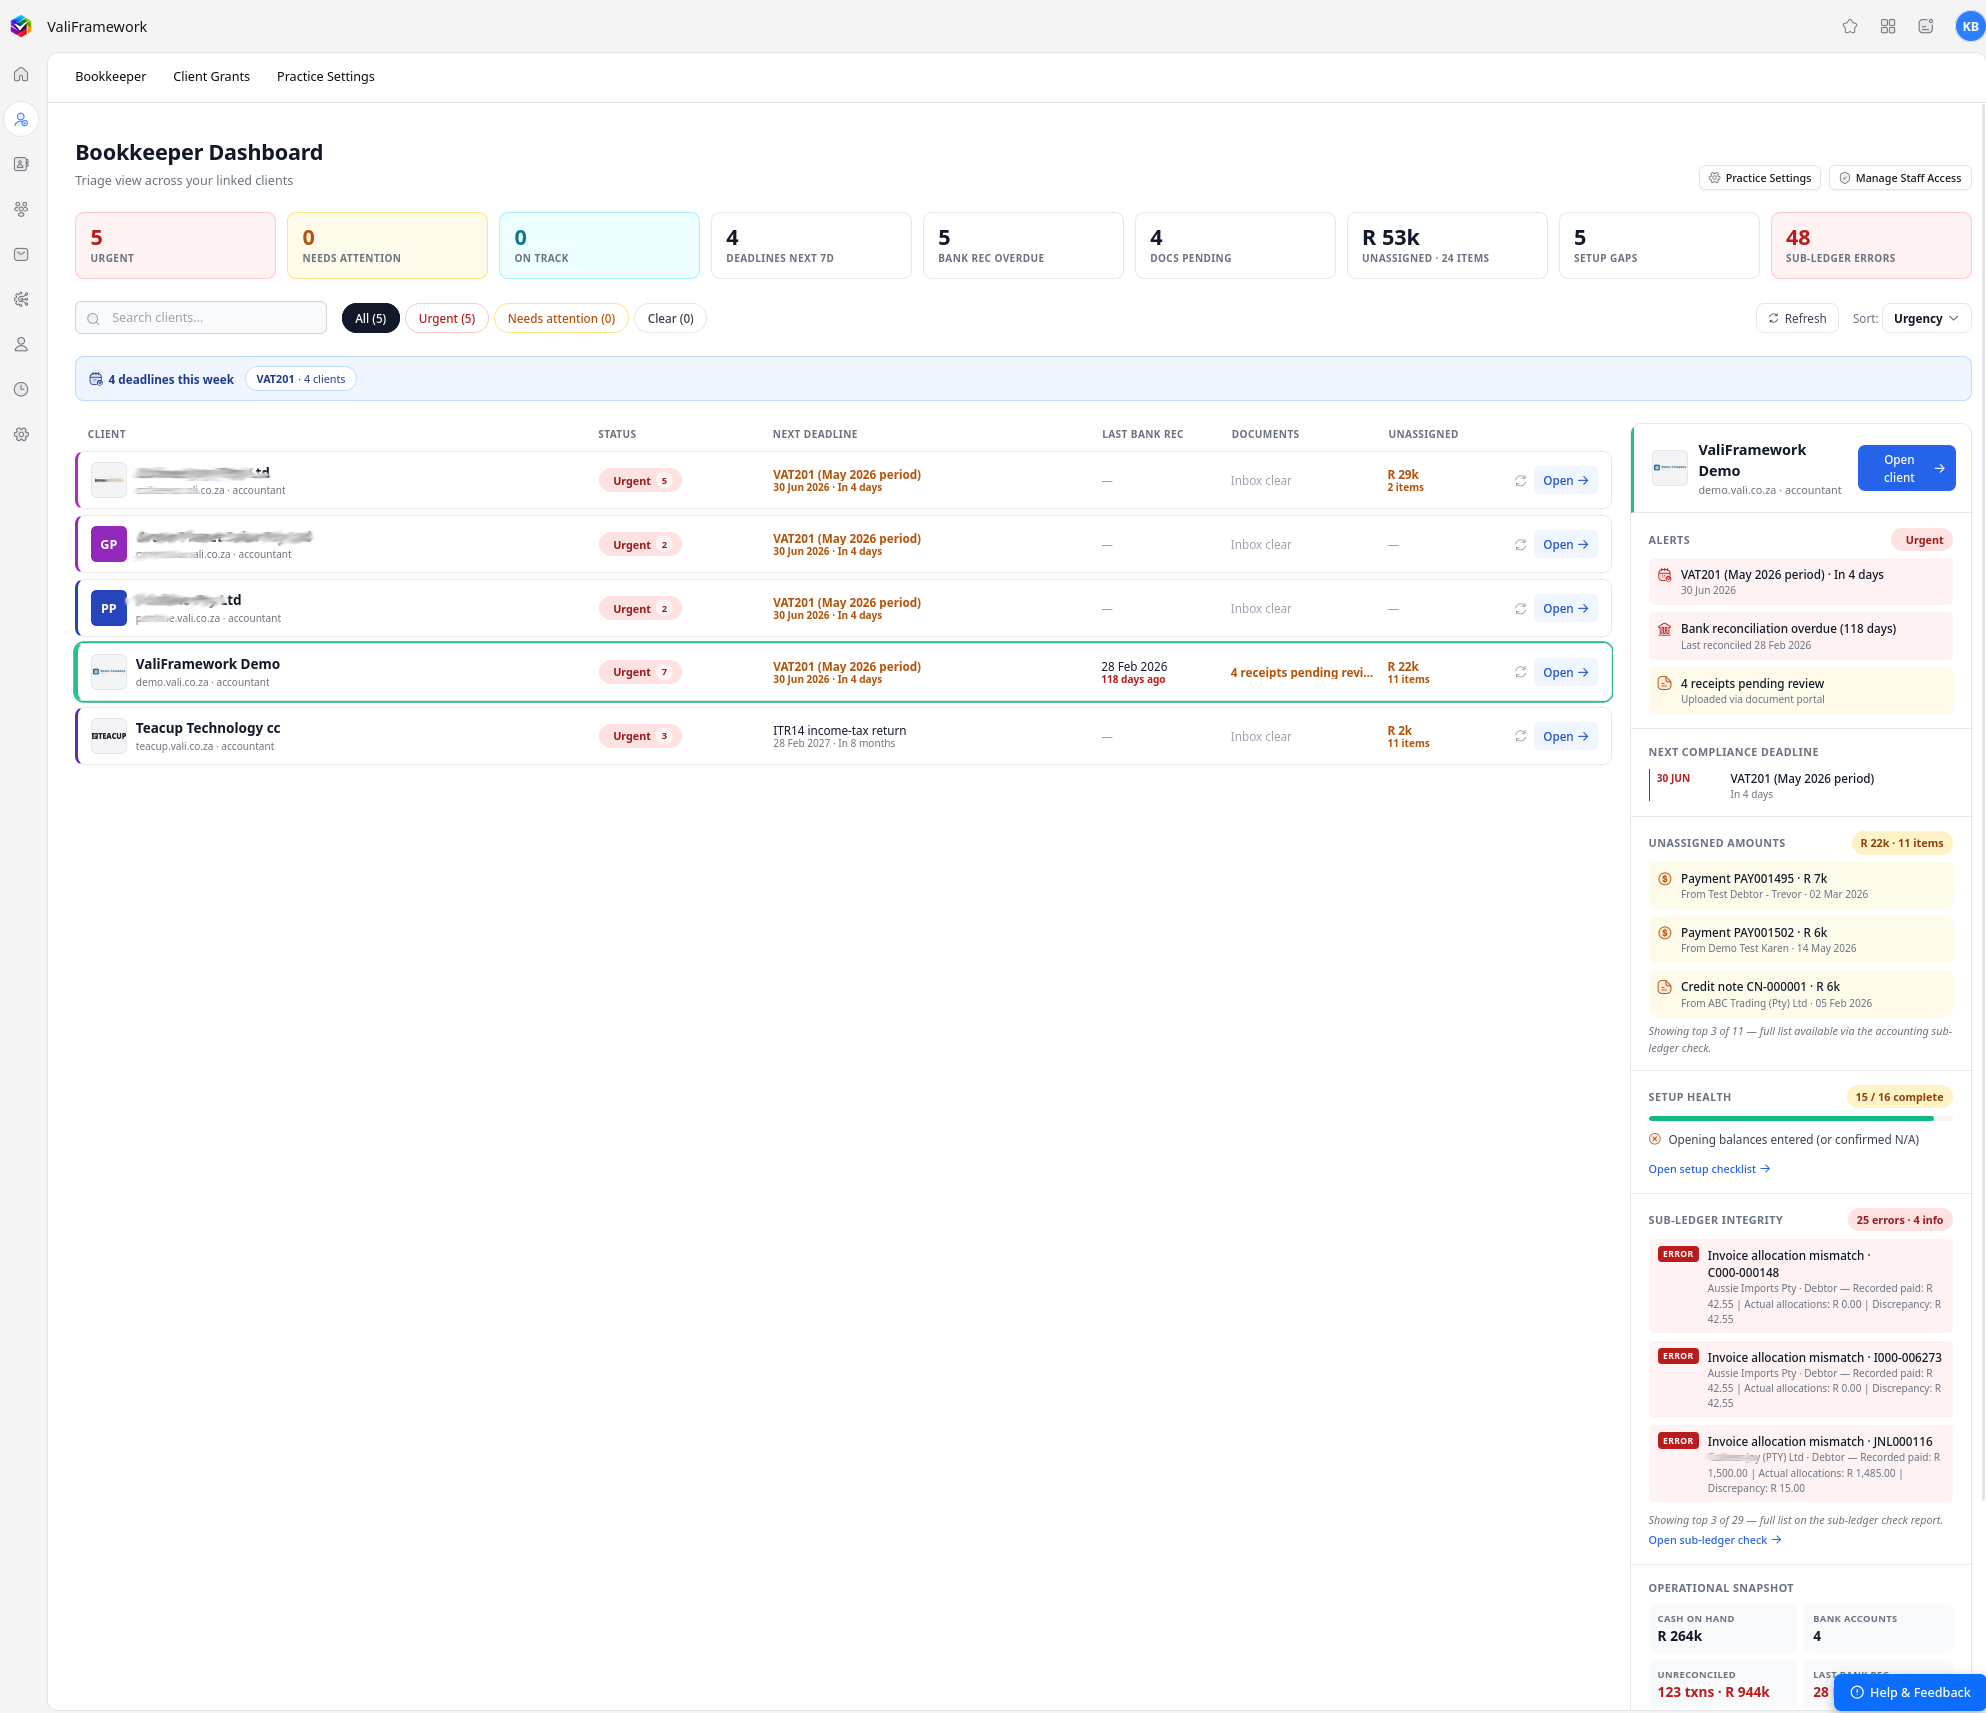This screenshot has width=1986, height=1713.
Task: Open the clock history icon in sidebar
Action: pos(21,389)
